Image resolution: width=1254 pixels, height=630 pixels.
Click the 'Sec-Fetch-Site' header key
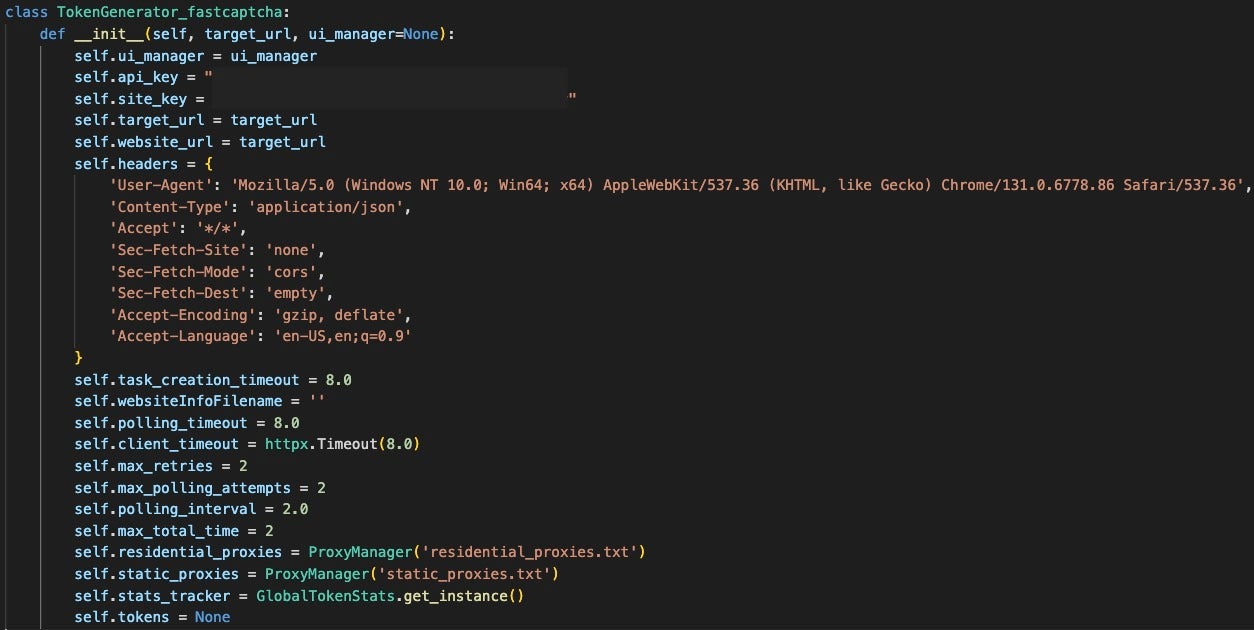point(174,251)
